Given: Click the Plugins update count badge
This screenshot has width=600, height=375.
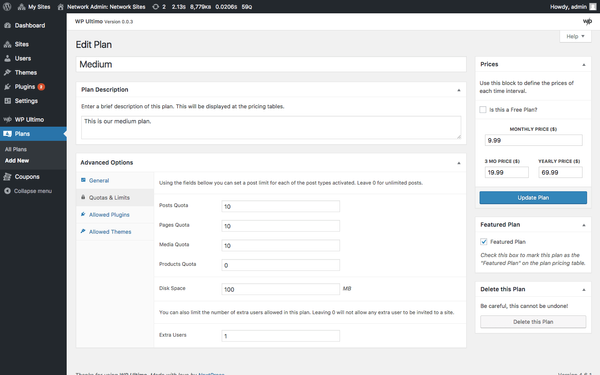Looking at the screenshot, I should (41, 87).
